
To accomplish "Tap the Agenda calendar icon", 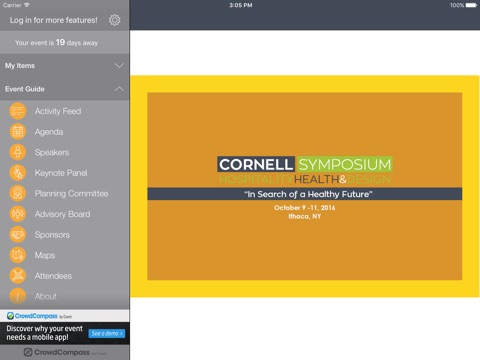I will click(18, 132).
